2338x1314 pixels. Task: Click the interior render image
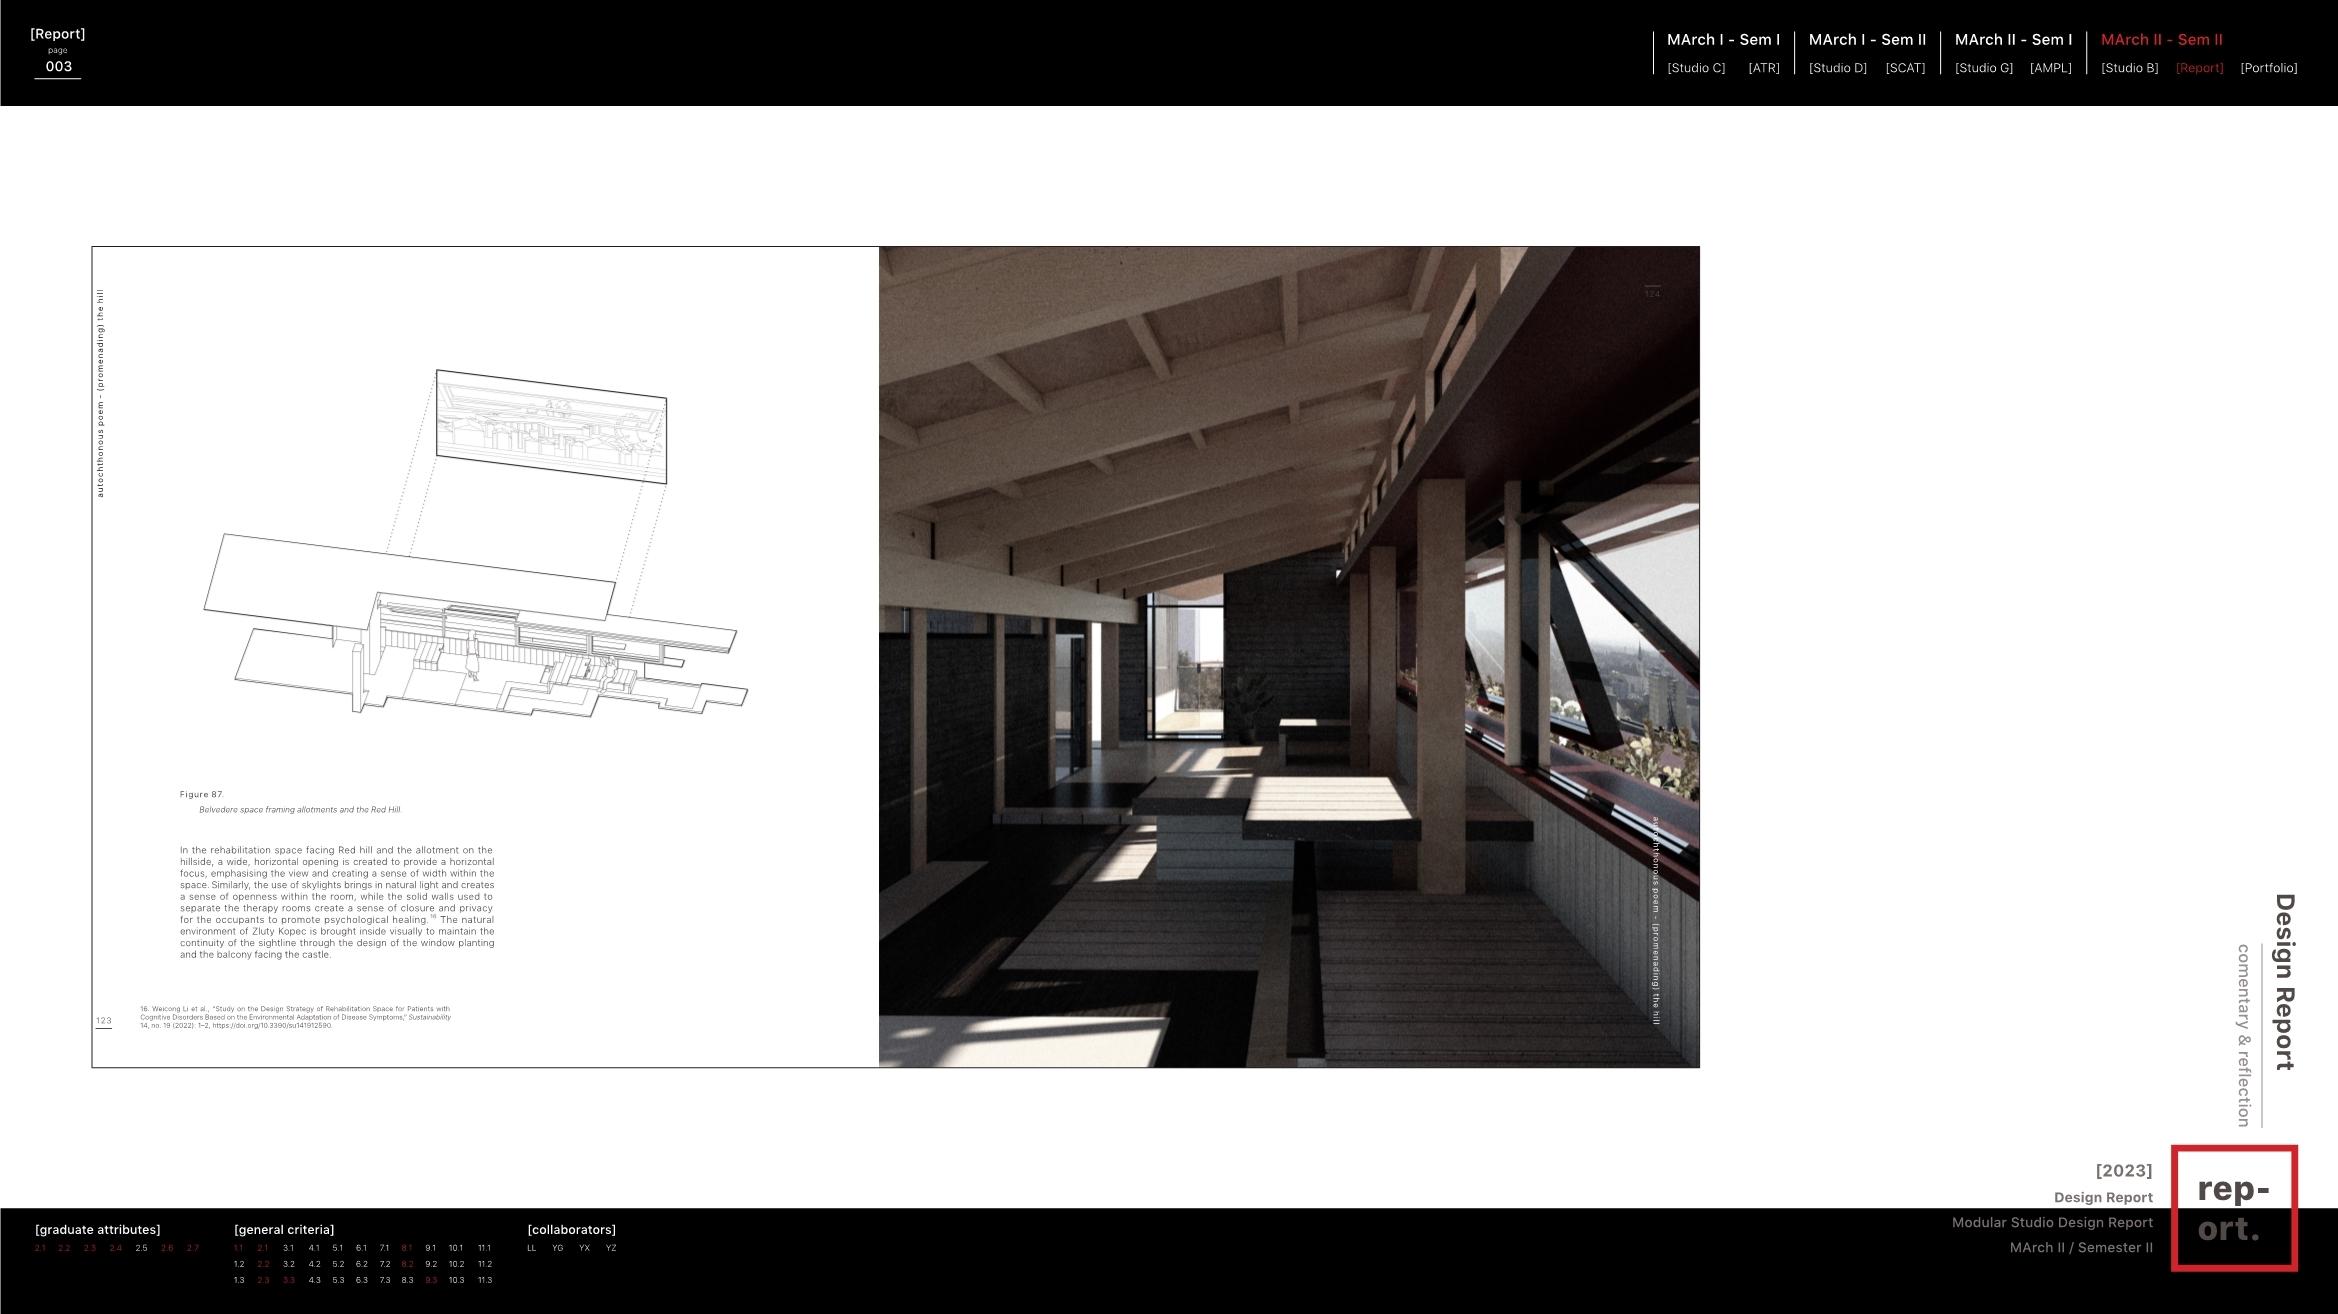coord(1288,656)
